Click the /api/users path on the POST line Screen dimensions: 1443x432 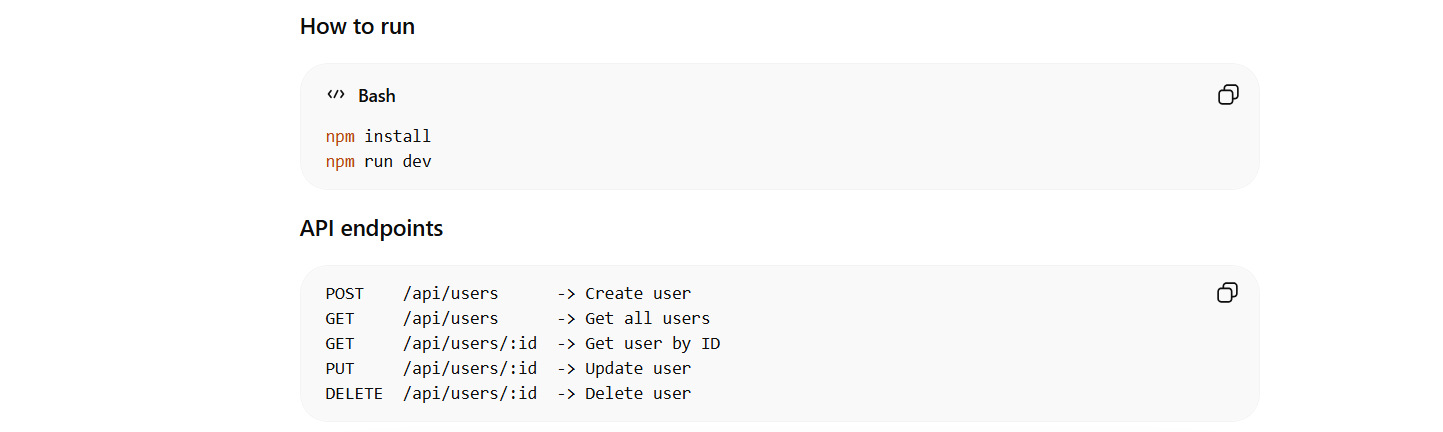(x=450, y=294)
